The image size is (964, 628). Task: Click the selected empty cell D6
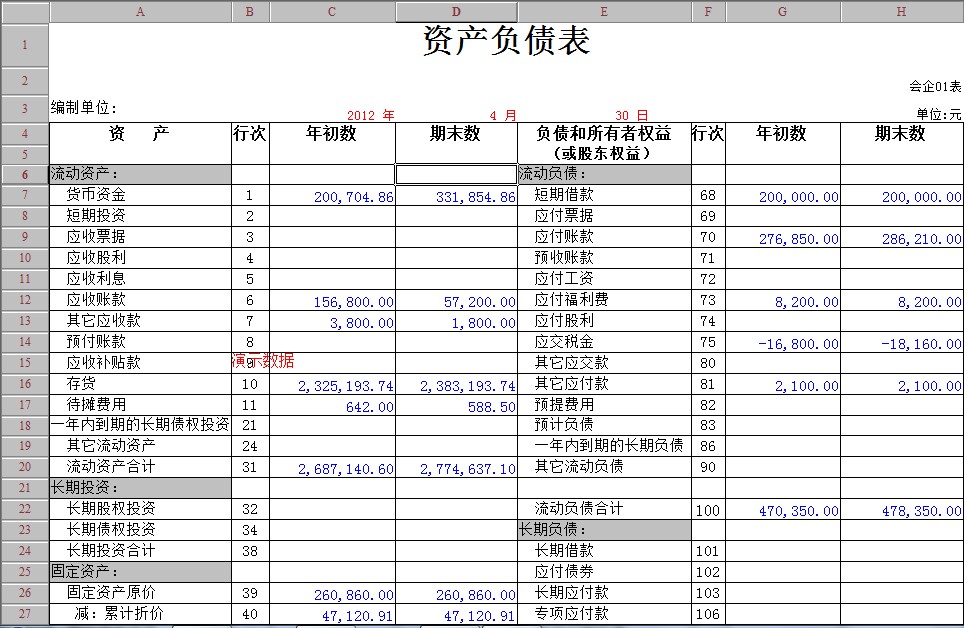coord(456,174)
